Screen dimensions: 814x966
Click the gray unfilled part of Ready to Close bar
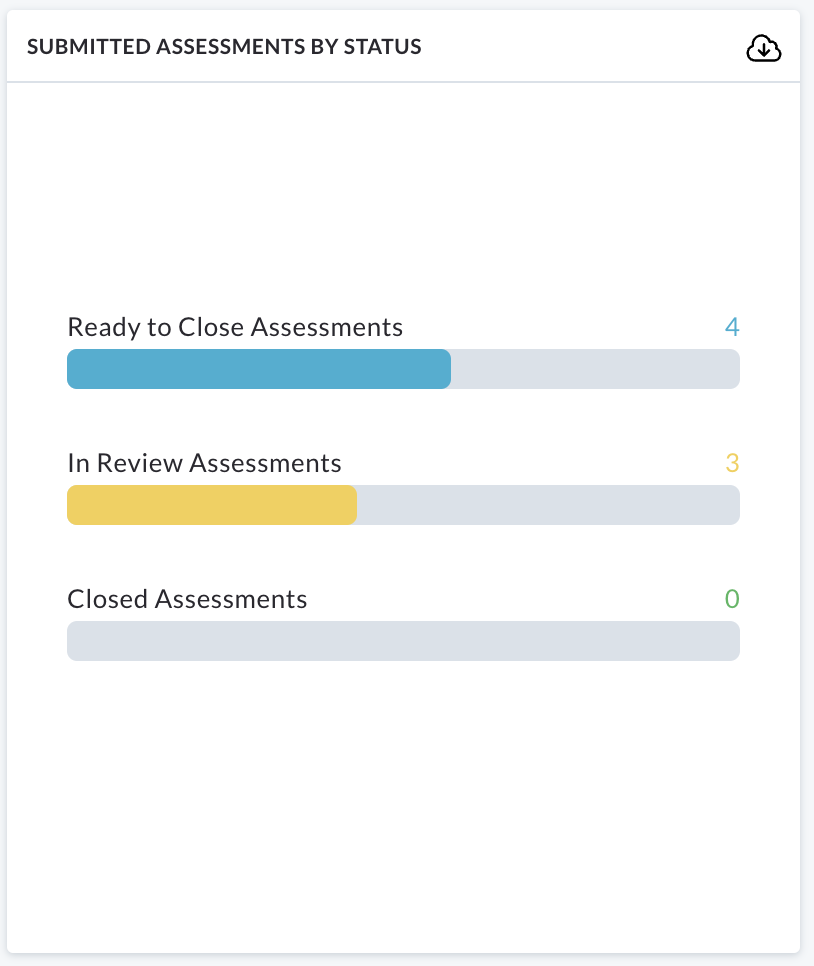[595, 369]
